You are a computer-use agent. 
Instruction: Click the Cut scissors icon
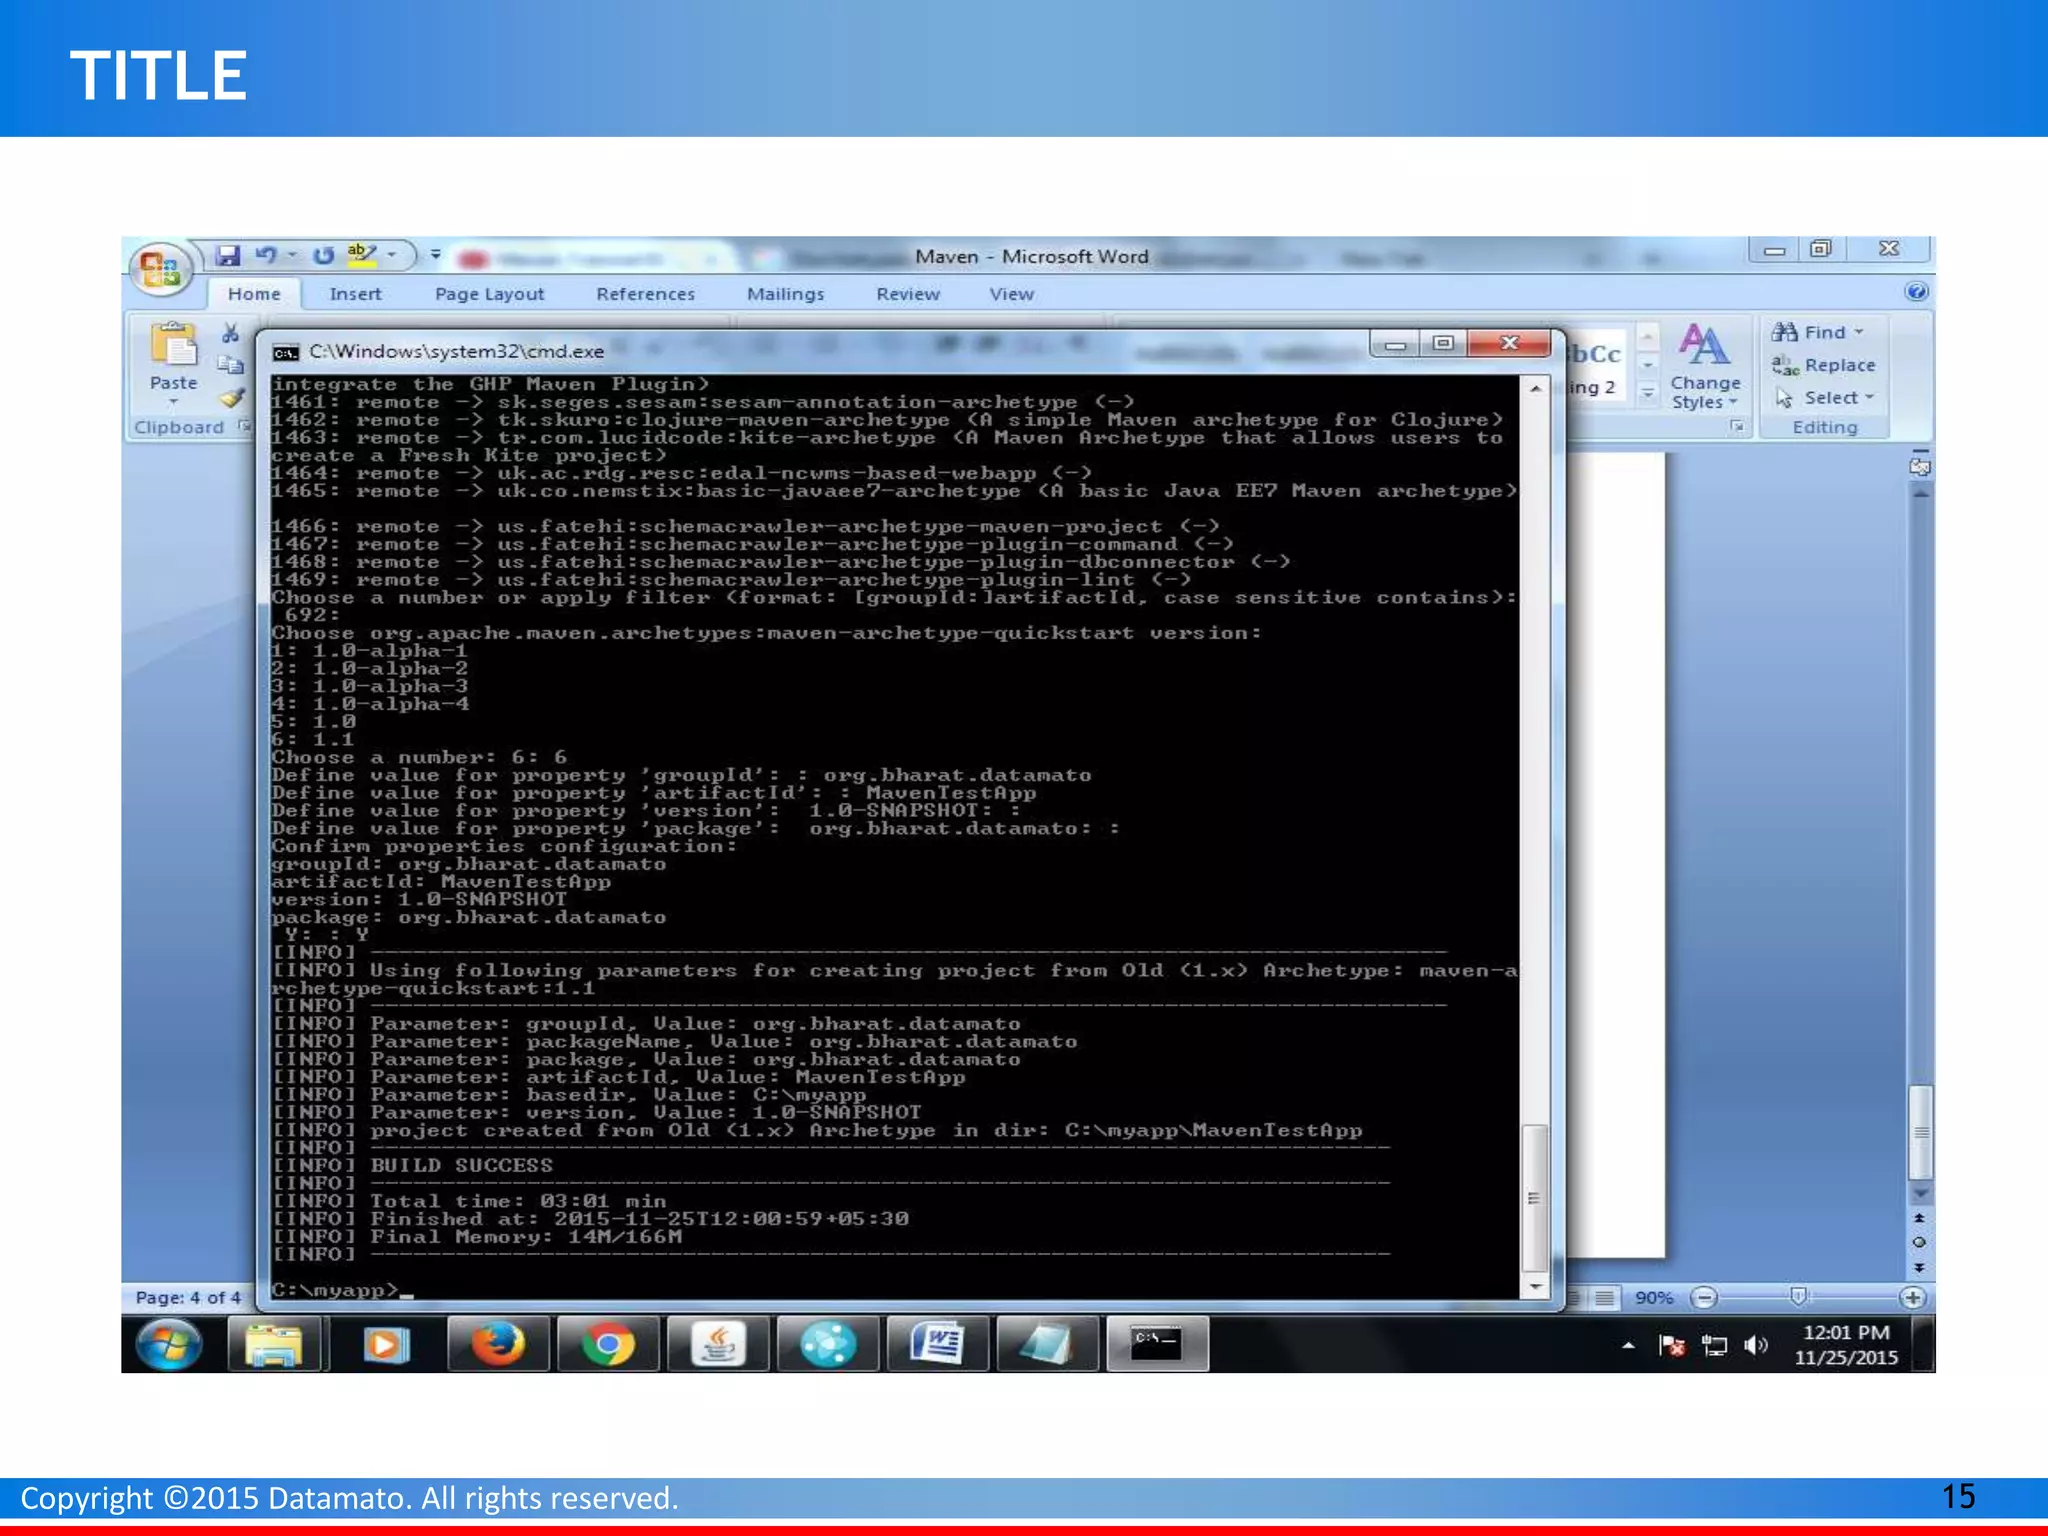(x=231, y=333)
